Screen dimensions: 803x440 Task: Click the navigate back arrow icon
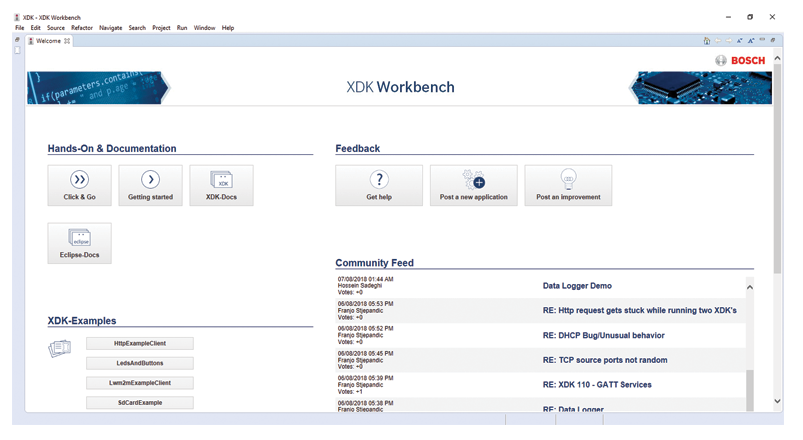[718, 40]
